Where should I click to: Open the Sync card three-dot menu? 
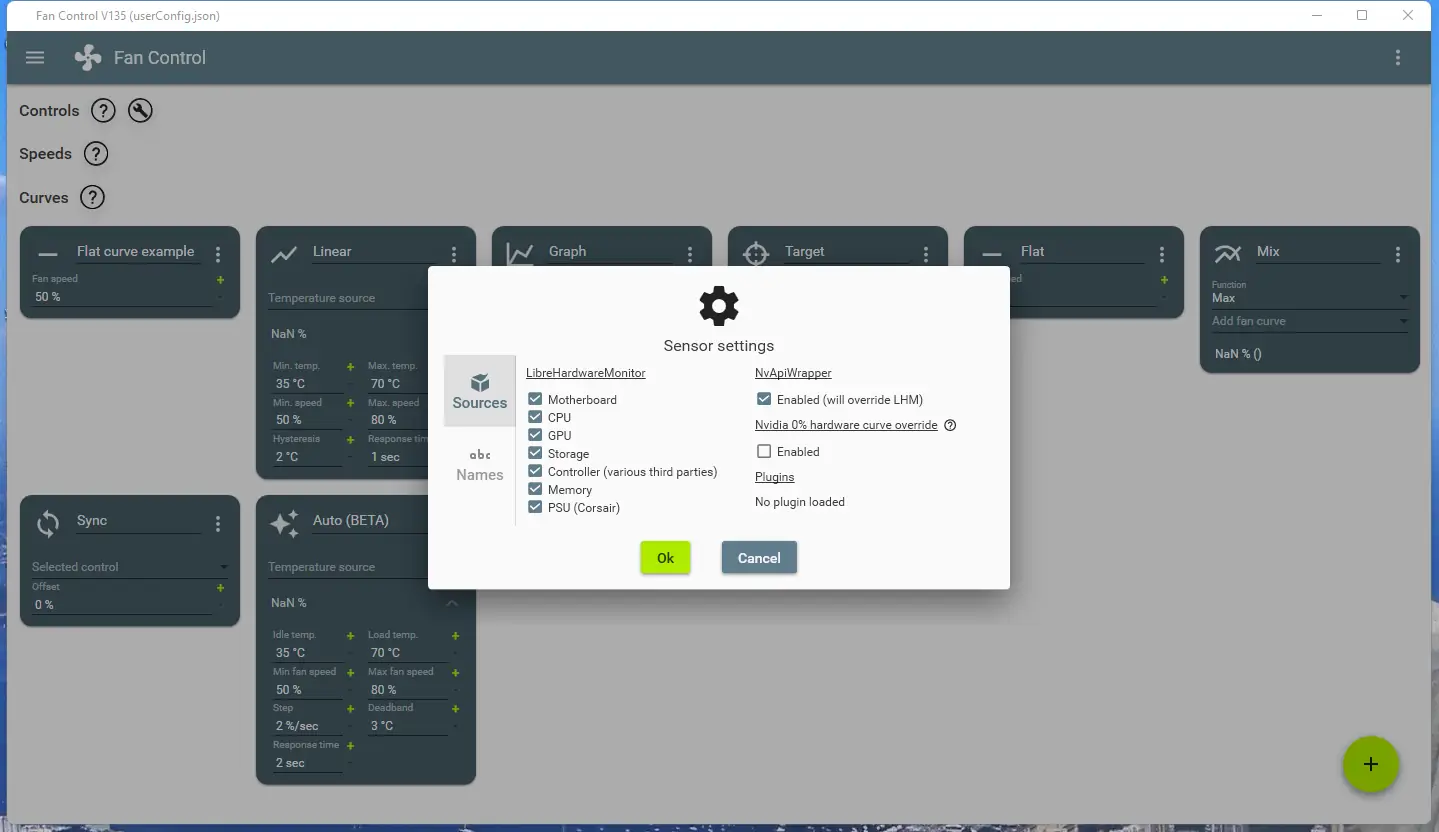[x=218, y=524]
